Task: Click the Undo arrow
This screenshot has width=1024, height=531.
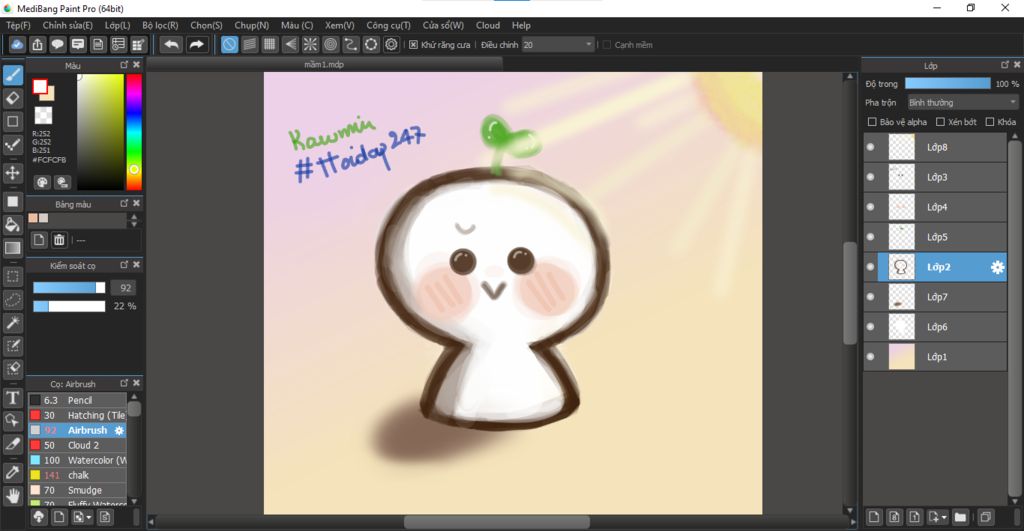Action: point(171,44)
